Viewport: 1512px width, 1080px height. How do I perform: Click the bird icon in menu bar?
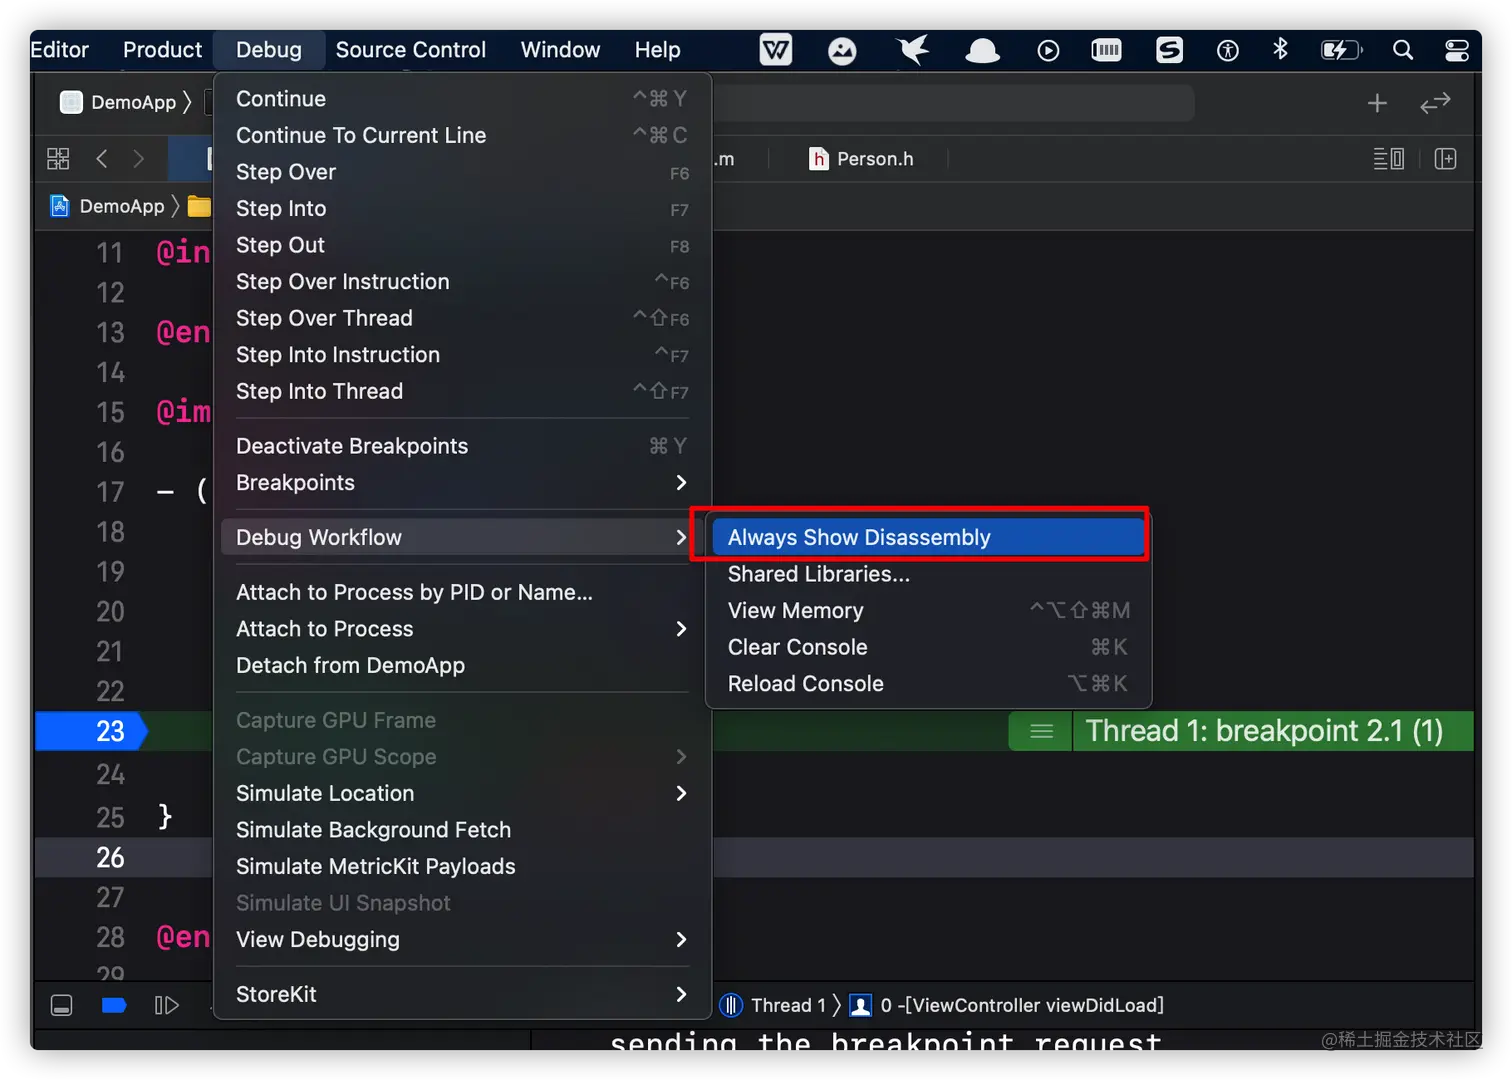pos(912,50)
